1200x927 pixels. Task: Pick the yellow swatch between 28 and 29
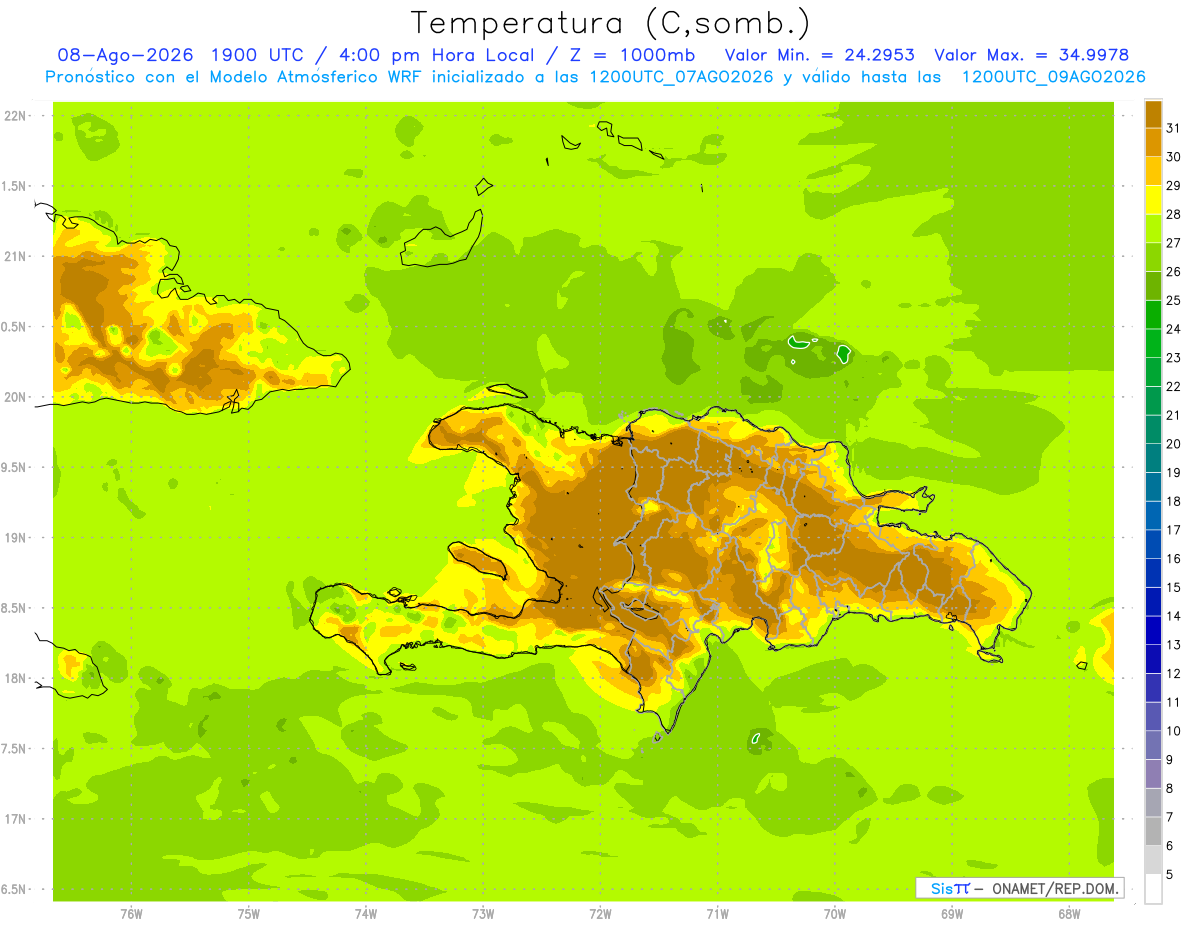[1153, 200]
